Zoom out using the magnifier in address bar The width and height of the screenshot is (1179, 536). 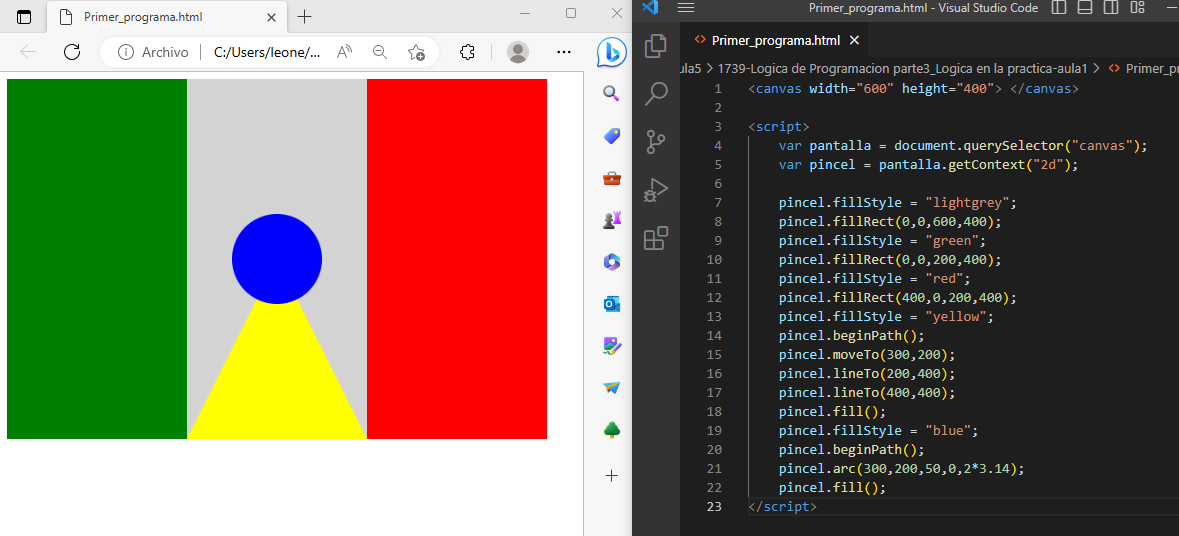tap(380, 52)
